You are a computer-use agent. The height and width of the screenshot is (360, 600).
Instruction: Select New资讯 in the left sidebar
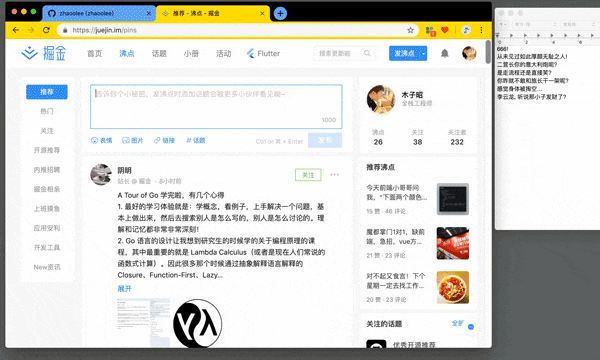pos(47,267)
